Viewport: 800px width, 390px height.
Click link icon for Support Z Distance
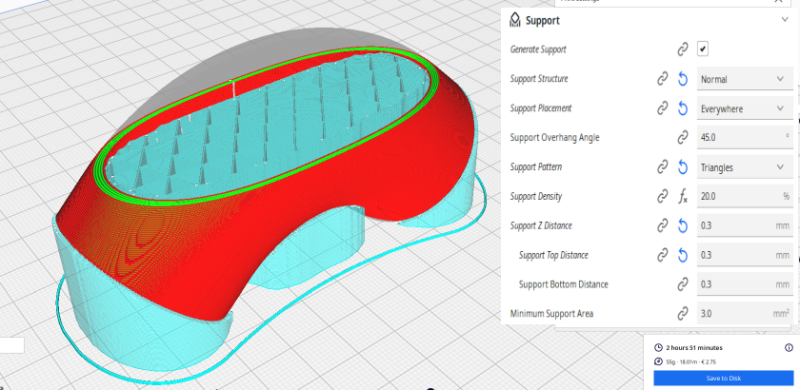(662, 226)
